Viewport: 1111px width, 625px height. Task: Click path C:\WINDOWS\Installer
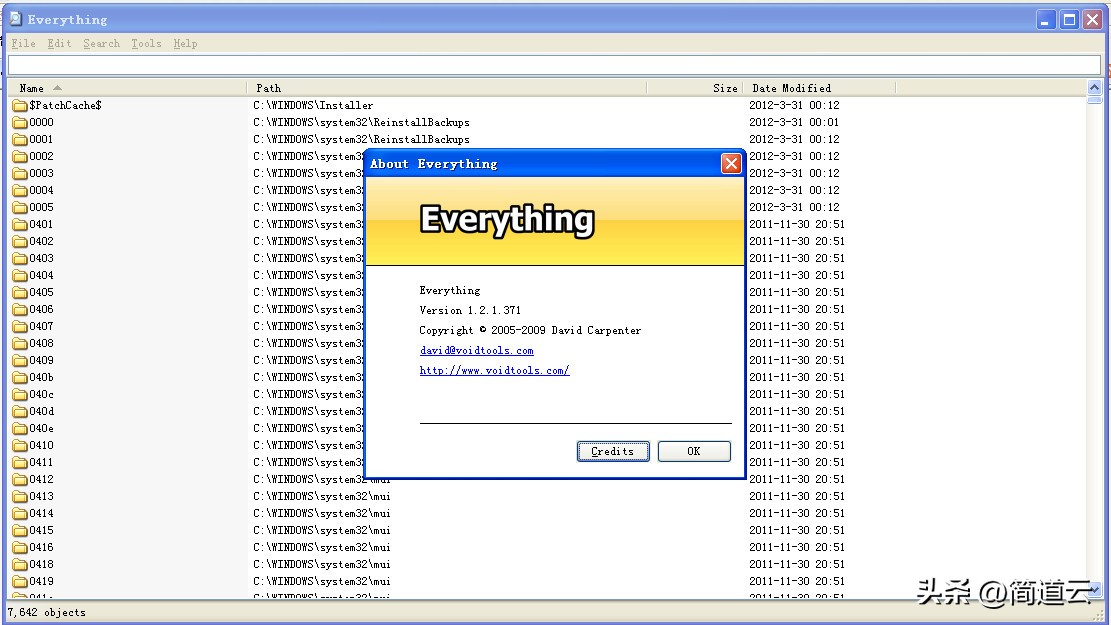pos(313,105)
